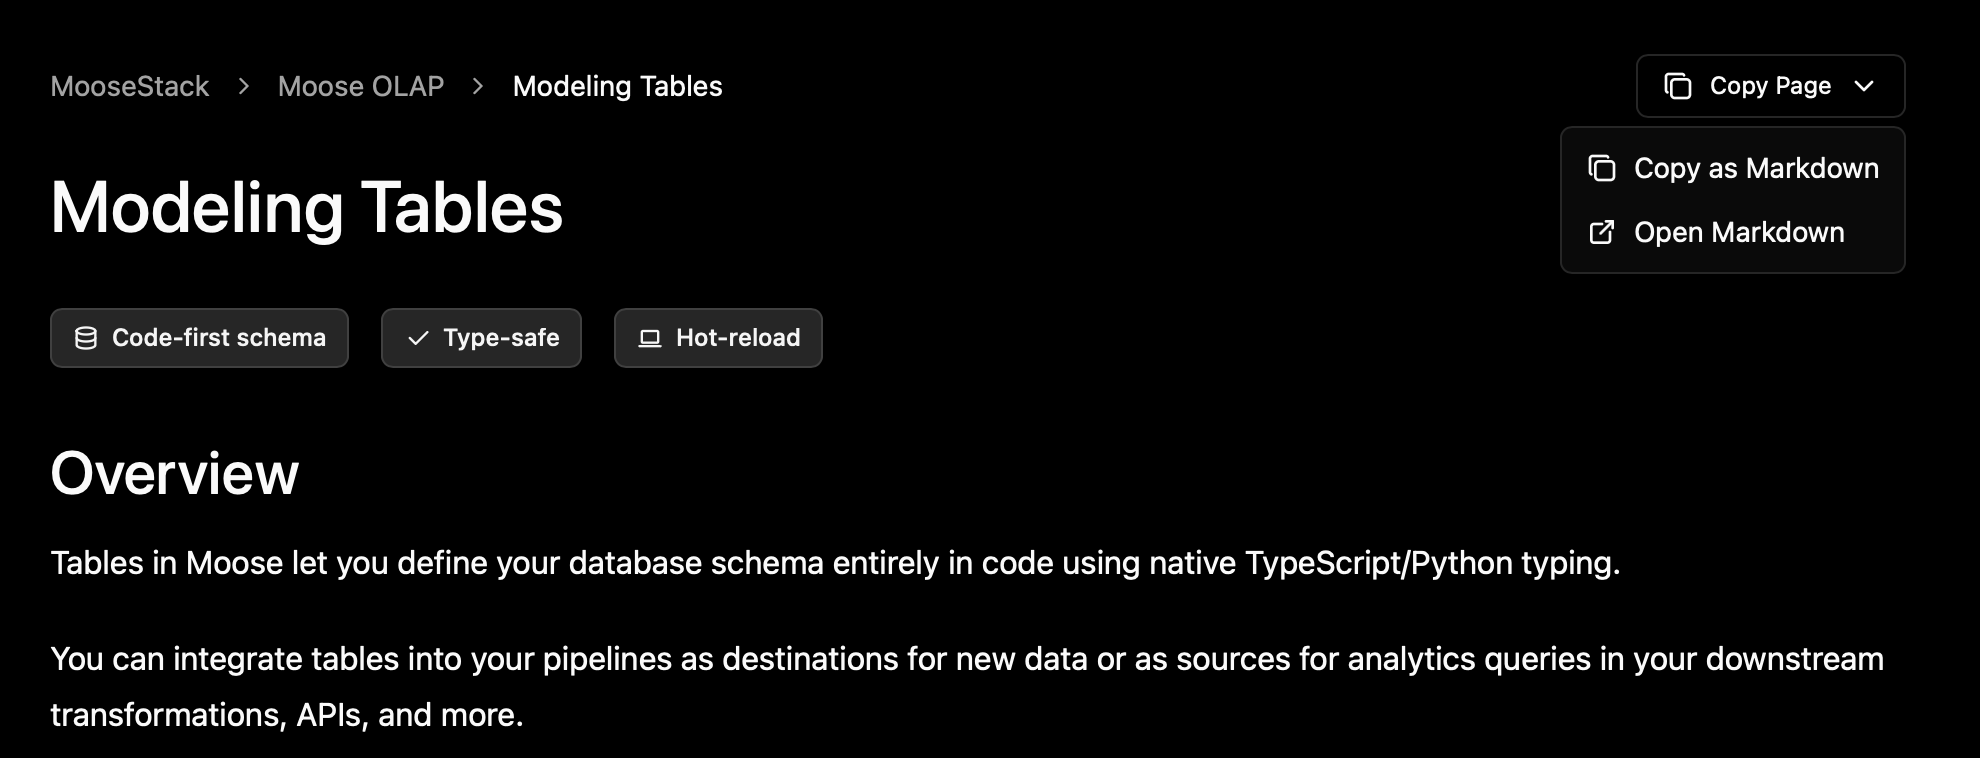Screen dimensions: 1980x758
Task: Click the large Modeling Tables page title
Action: (x=307, y=208)
